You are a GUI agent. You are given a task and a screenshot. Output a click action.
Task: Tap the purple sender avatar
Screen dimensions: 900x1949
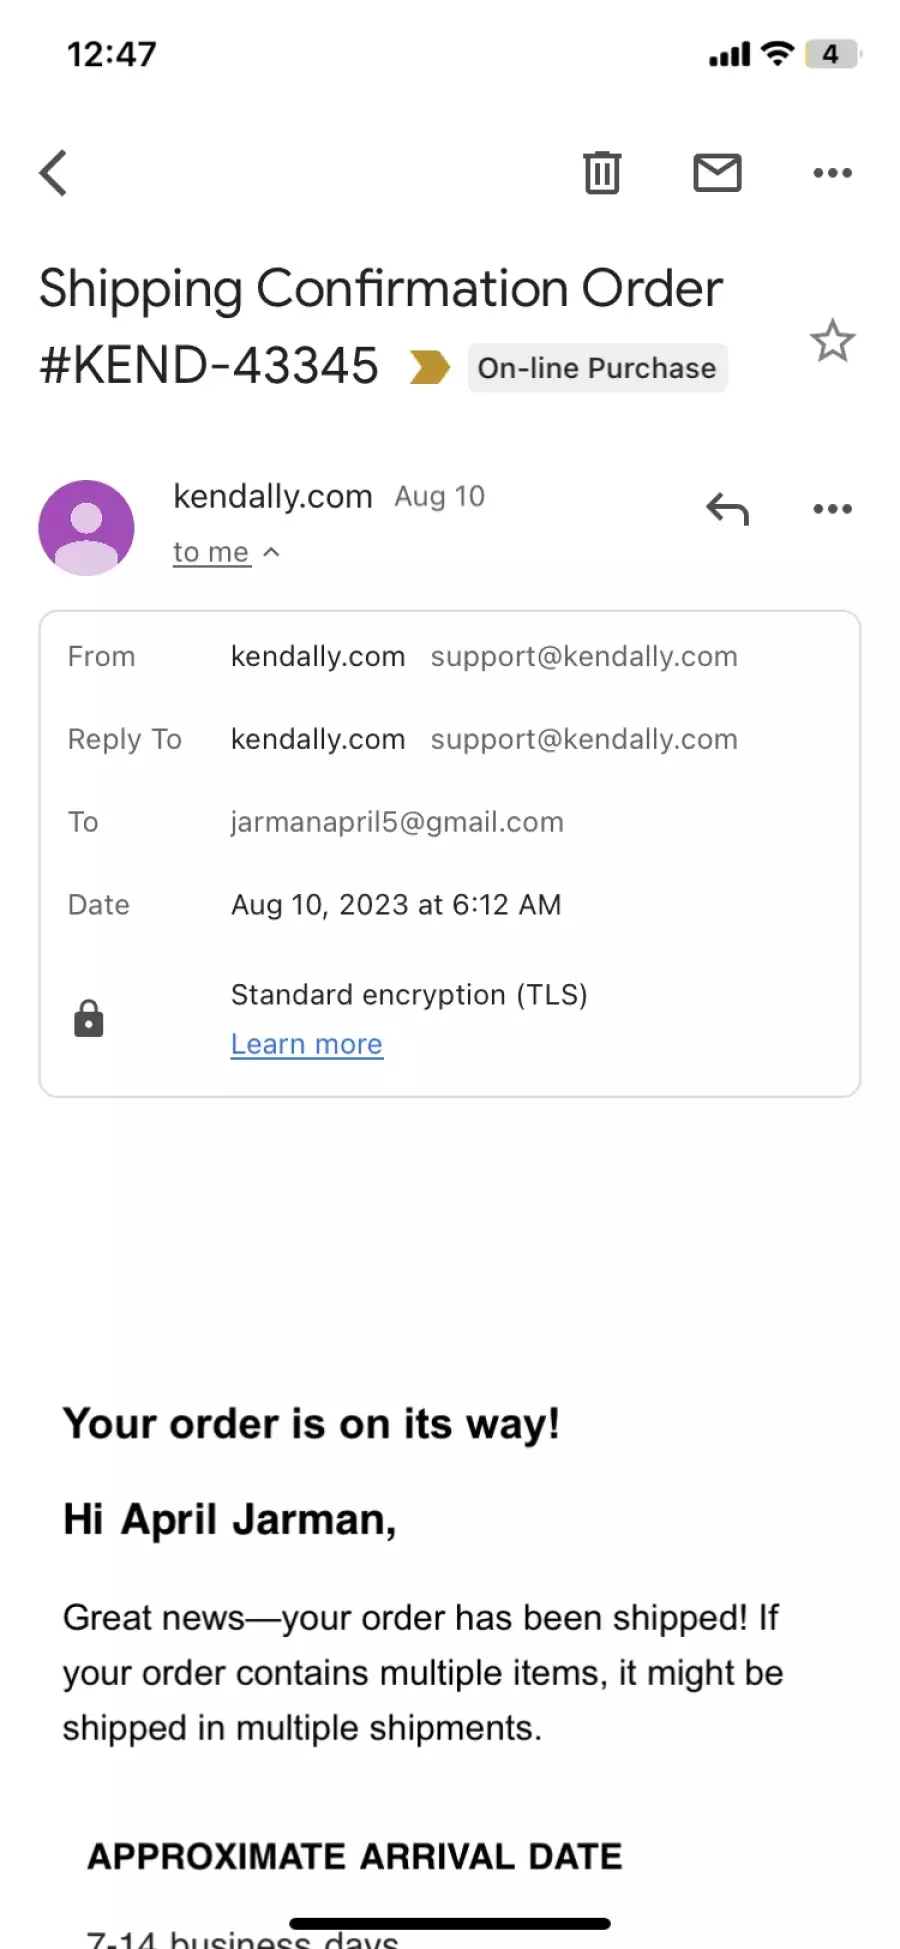click(x=87, y=527)
